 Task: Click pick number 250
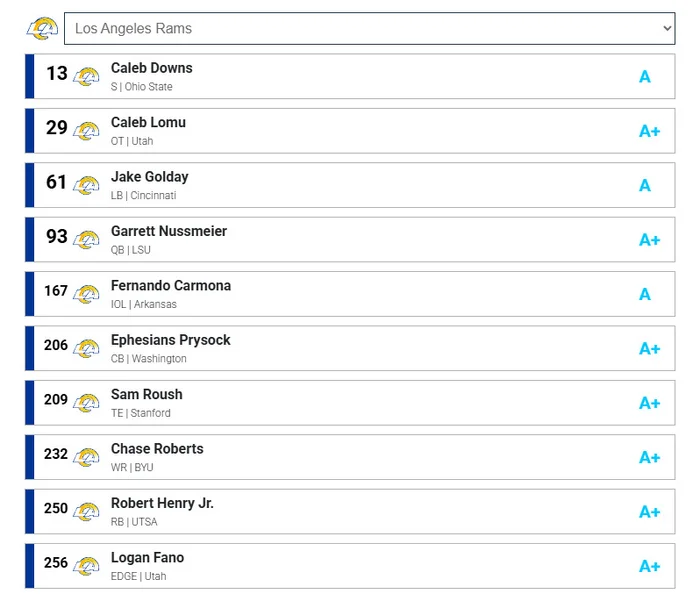pyautogui.click(x=56, y=508)
